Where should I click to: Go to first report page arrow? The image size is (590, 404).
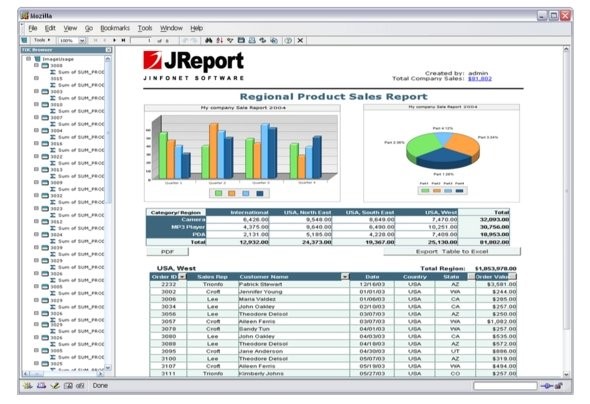[96, 40]
